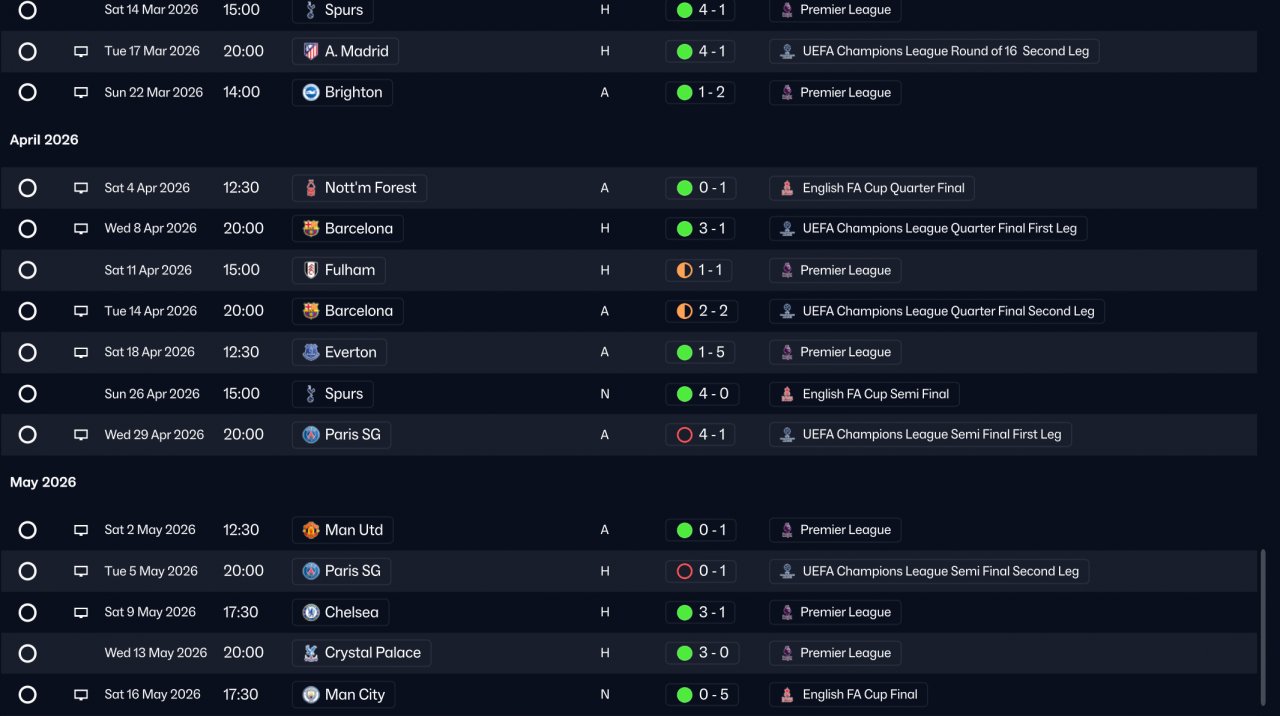Select the radio circle for the Fulham fixture

click(28, 270)
